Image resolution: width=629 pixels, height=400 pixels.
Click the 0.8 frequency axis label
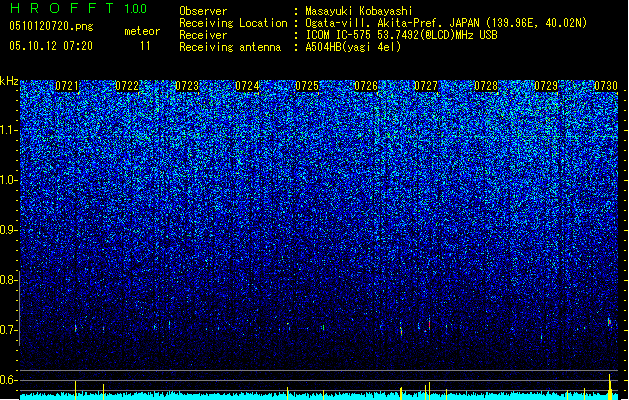(x=8, y=280)
